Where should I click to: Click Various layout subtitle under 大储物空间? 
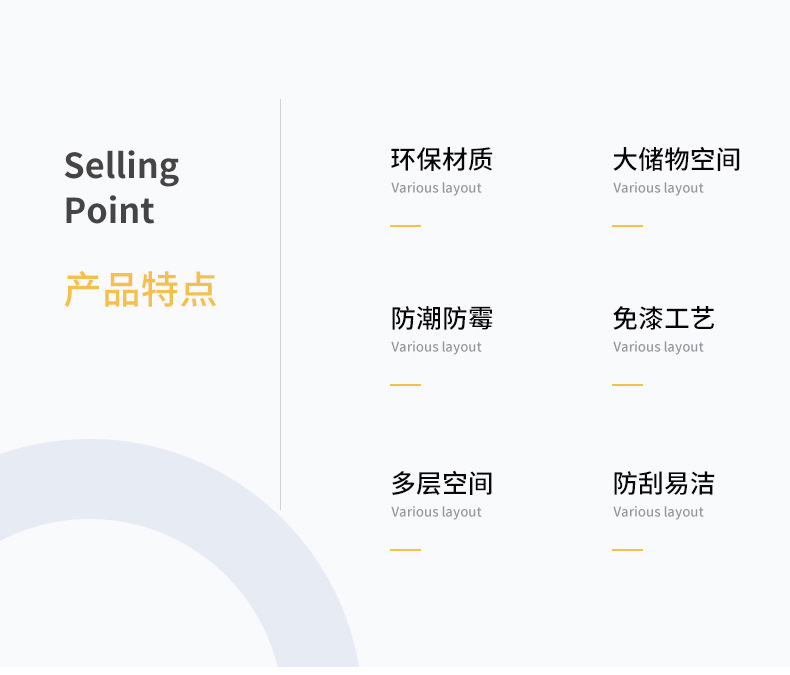point(658,188)
